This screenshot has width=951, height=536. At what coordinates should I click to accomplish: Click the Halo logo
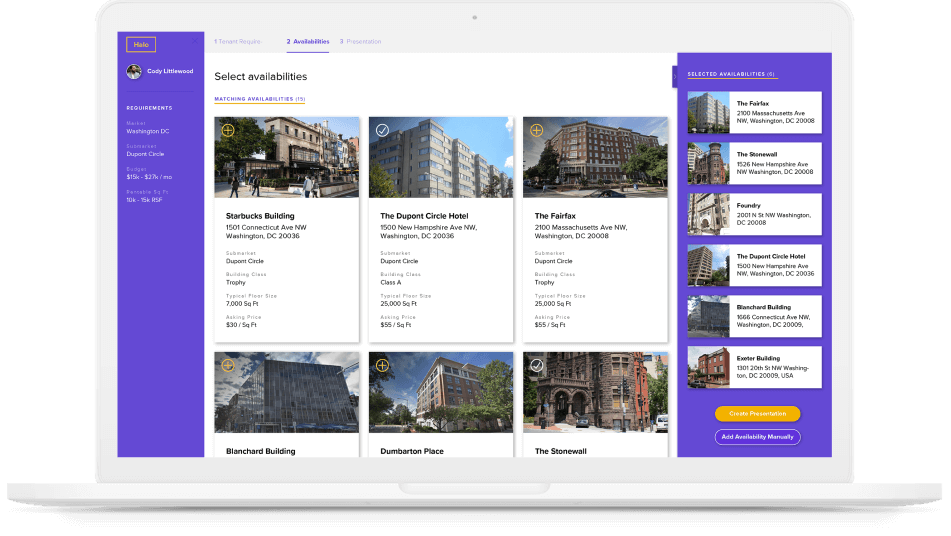click(x=140, y=45)
